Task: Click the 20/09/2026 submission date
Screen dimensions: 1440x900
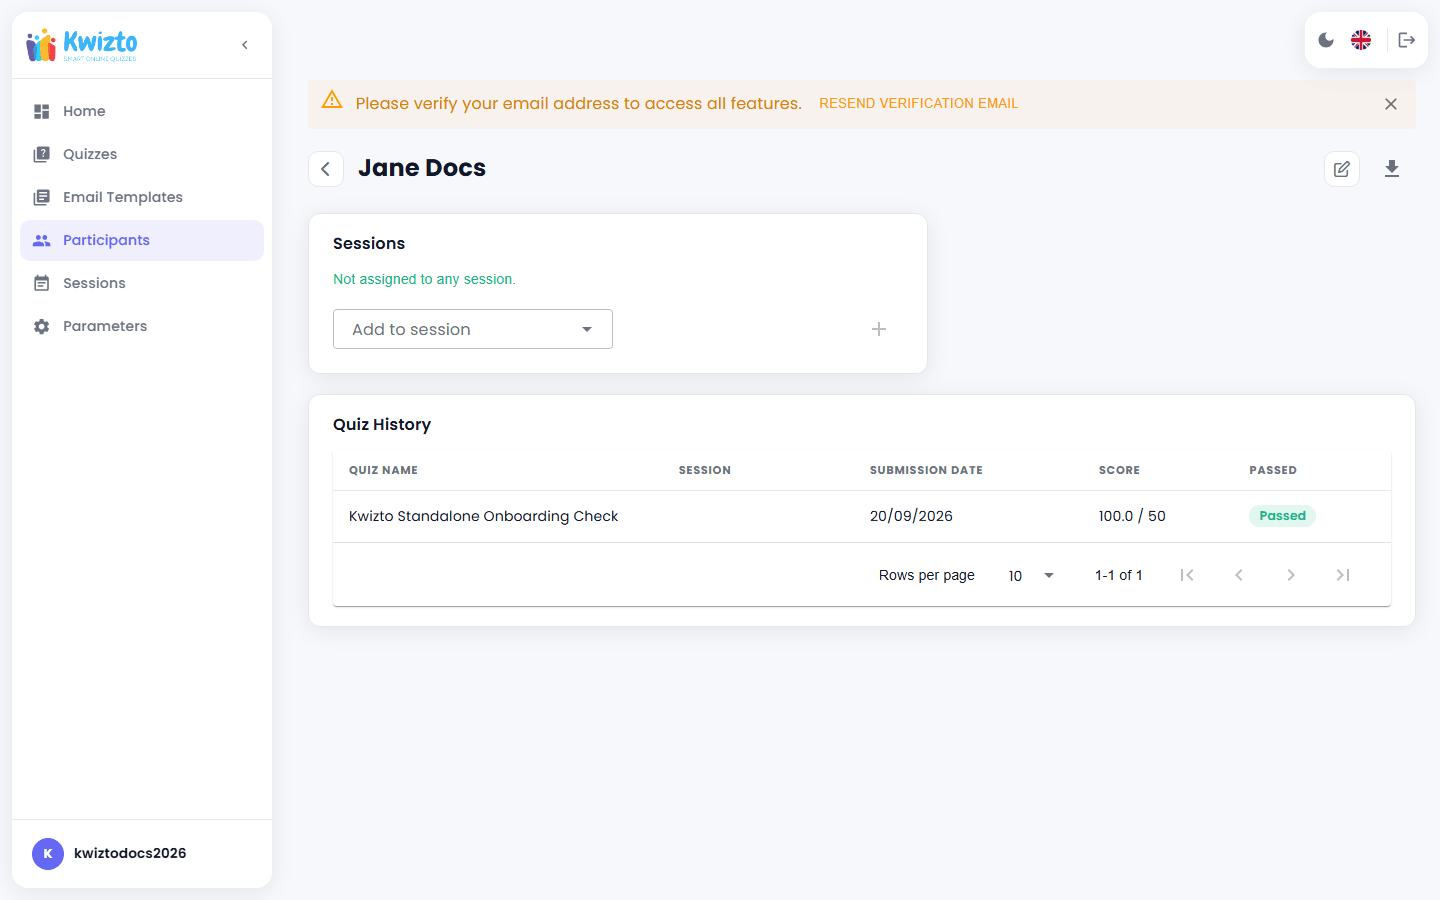Action: (911, 516)
